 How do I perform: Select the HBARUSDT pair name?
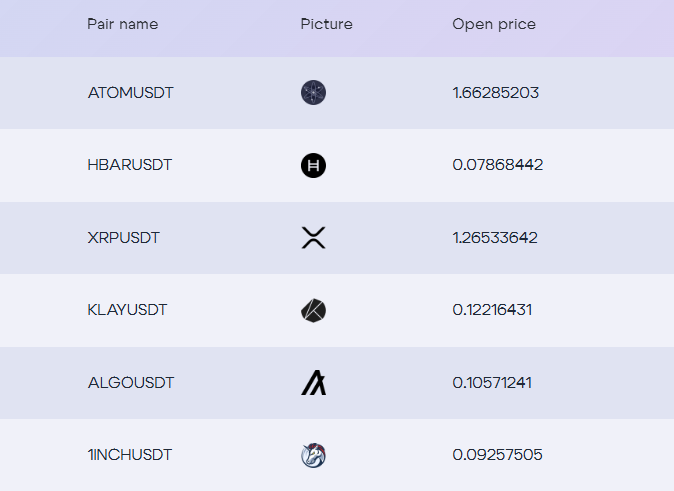[x=130, y=165]
